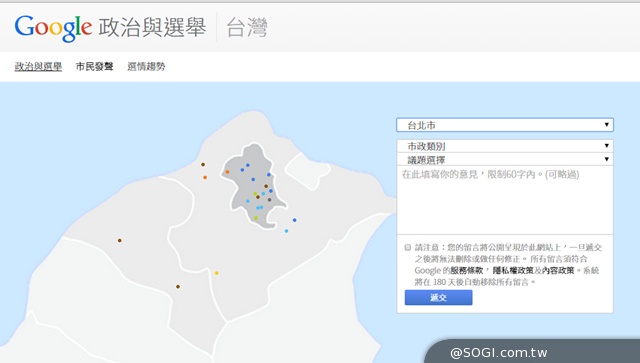Image resolution: width=640 pixels, height=363 pixels.
Task: Click the yellow dot on the map
Action: [216, 273]
